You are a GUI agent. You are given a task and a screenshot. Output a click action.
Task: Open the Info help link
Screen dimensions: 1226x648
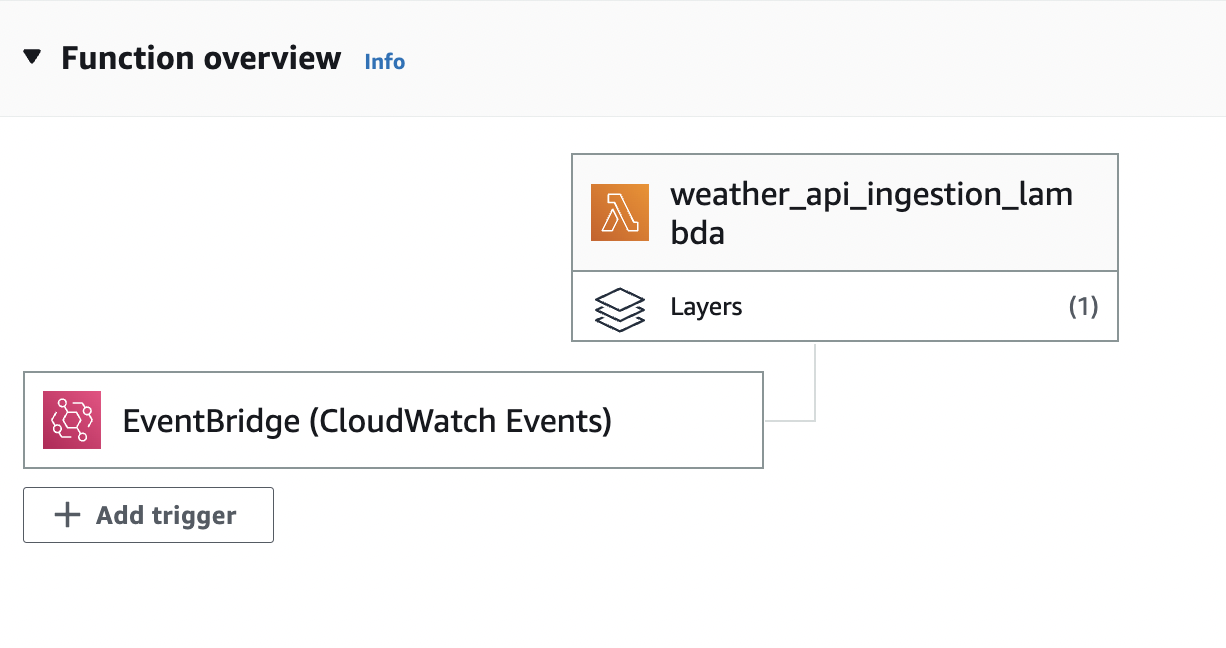tap(384, 61)
